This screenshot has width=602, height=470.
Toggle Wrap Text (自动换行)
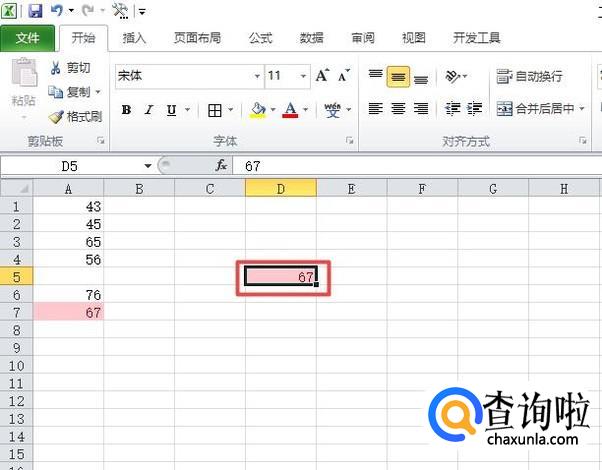(529, 76)
